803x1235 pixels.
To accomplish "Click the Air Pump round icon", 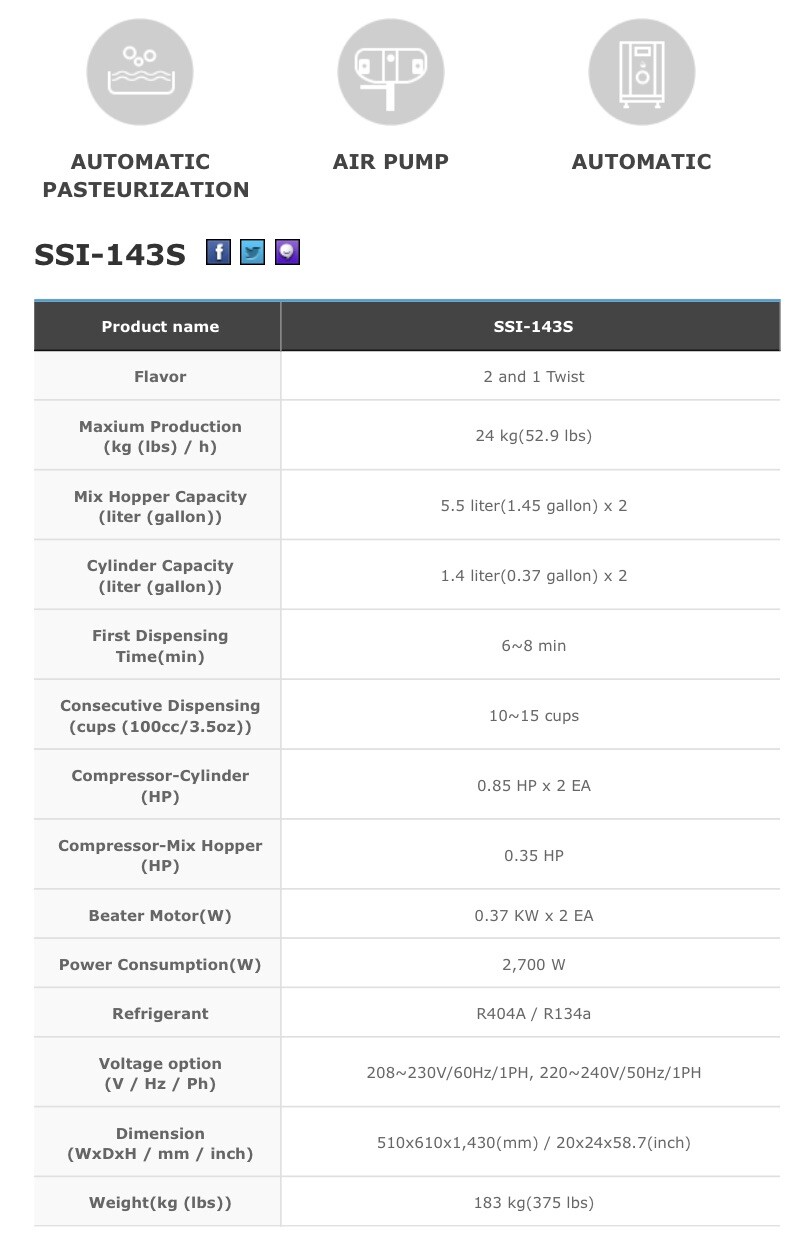I will pos(391,73).
